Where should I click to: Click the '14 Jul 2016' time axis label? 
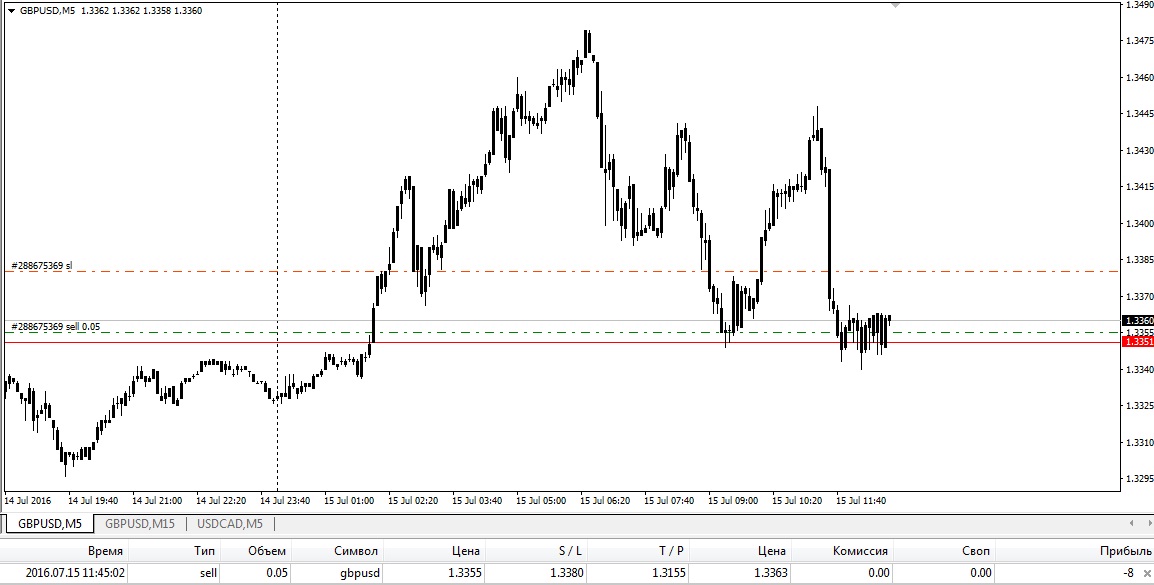pyautogui.click(x=27, y=500)
